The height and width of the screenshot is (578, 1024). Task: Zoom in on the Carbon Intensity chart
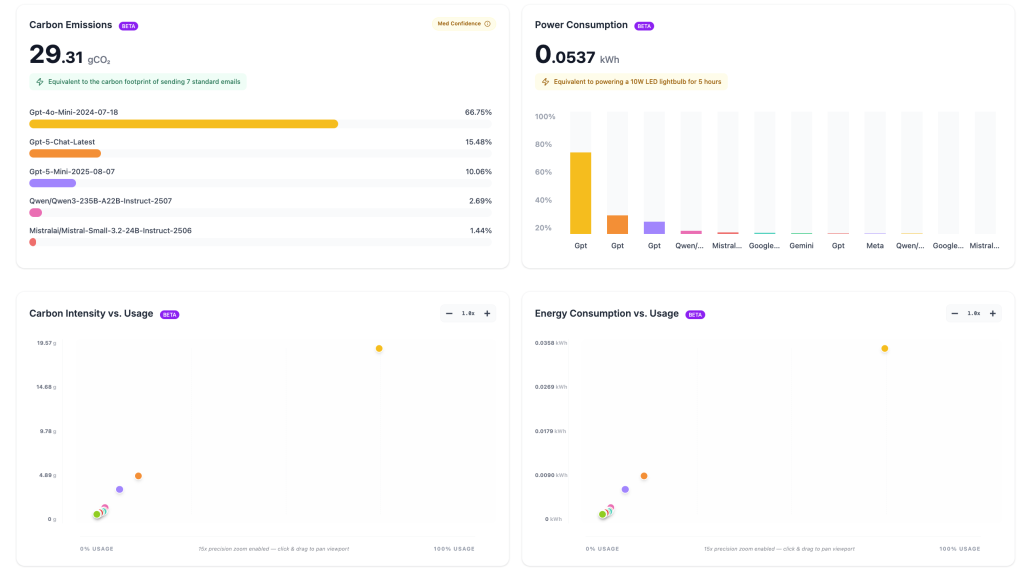pyautogui.click(x=487, y=312)
